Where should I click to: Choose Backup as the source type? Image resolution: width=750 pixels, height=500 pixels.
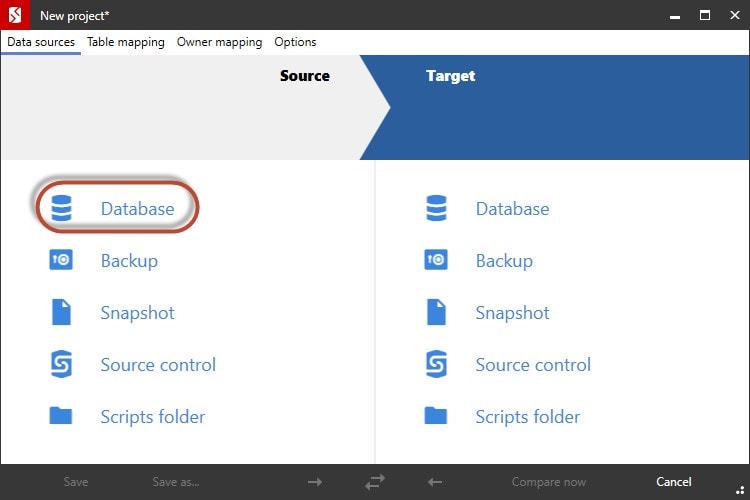pos(129,261)
